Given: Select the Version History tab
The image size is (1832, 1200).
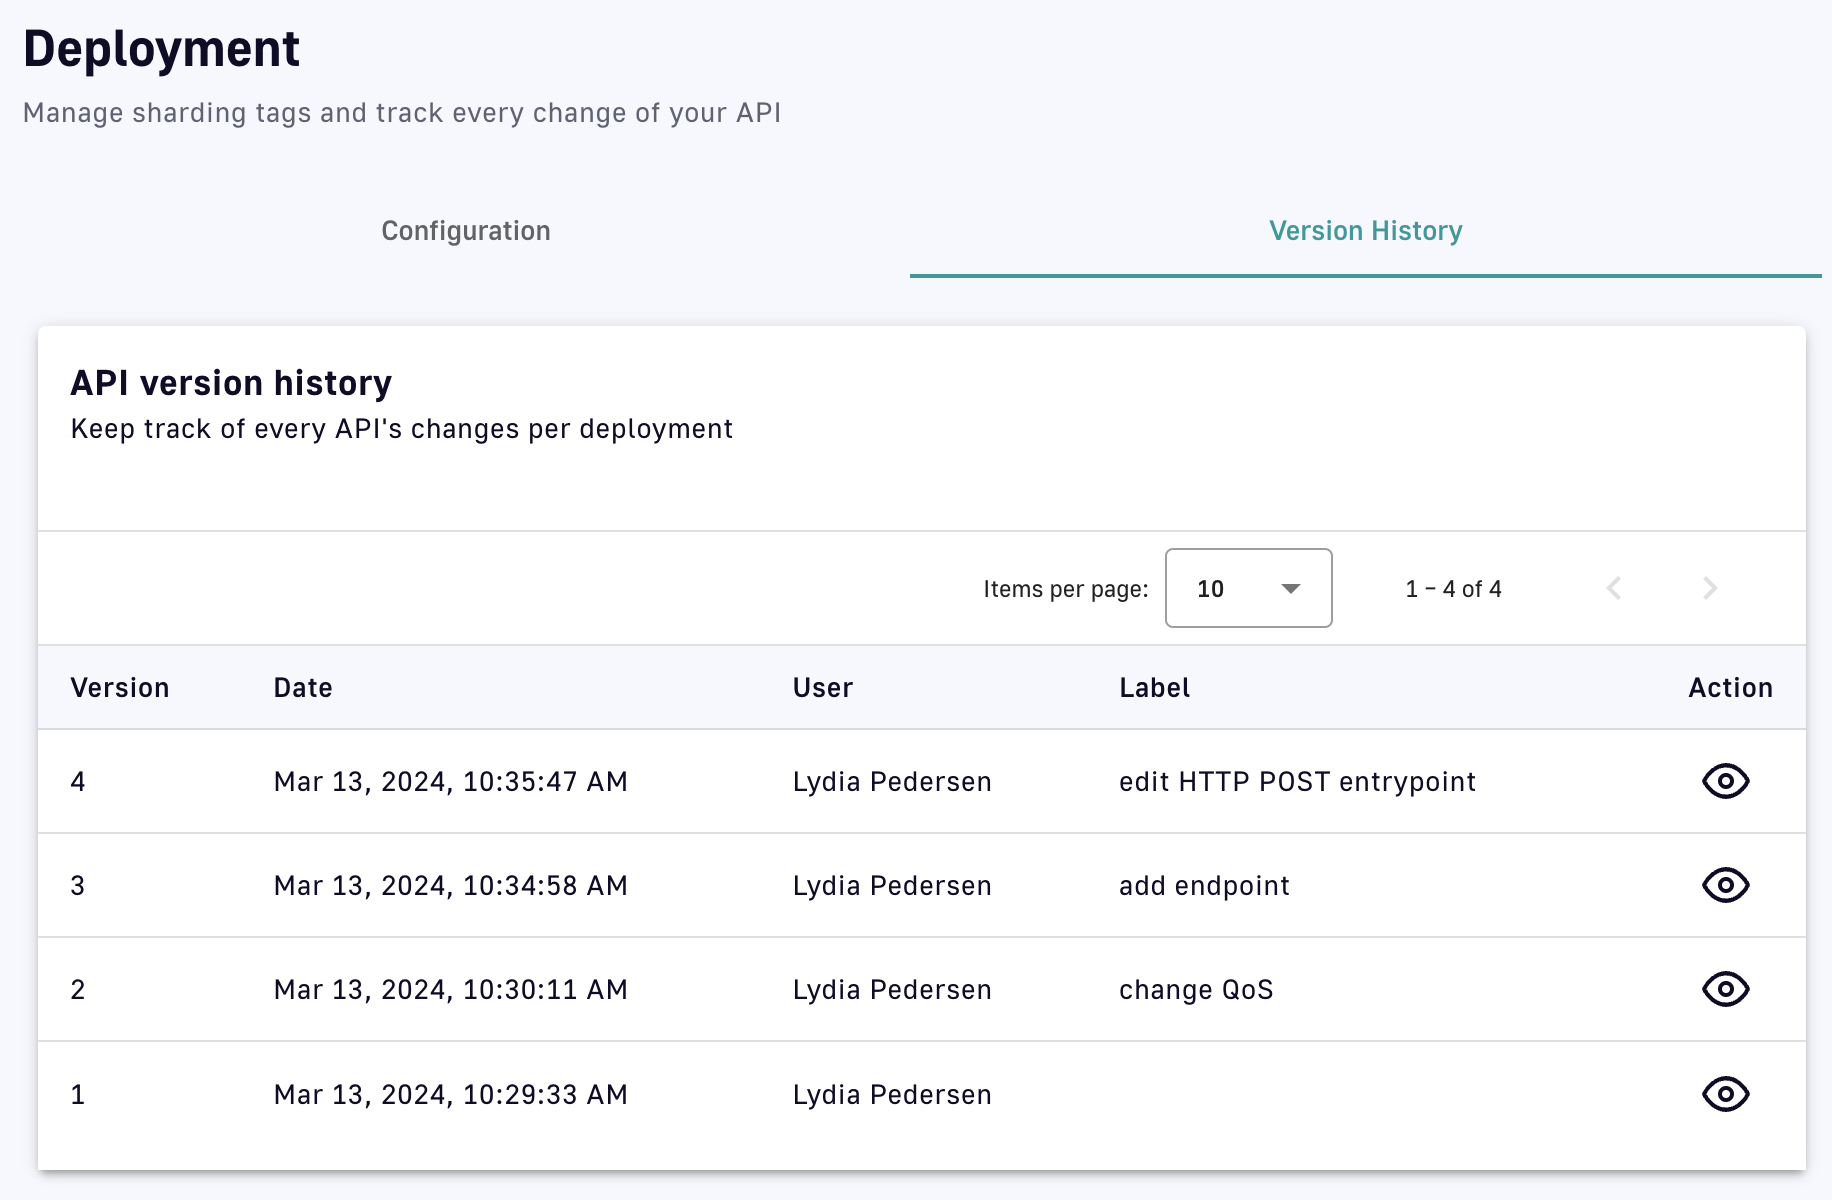Looking at the screenshot, I should [1365, 231].
